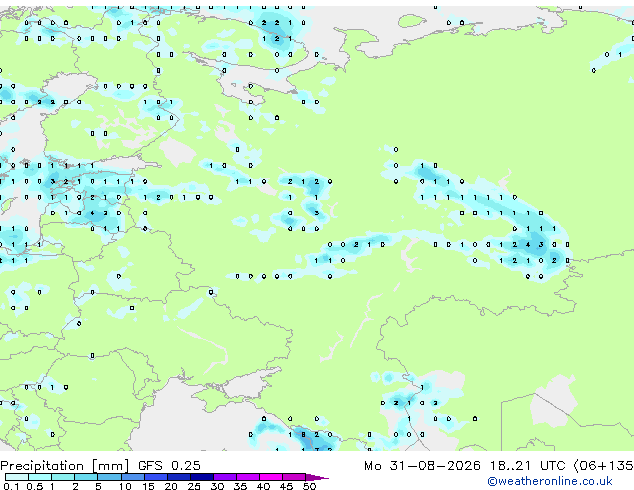
Task: Pick the legend swatch between 1 and 2
Action: tap(63, 477)
